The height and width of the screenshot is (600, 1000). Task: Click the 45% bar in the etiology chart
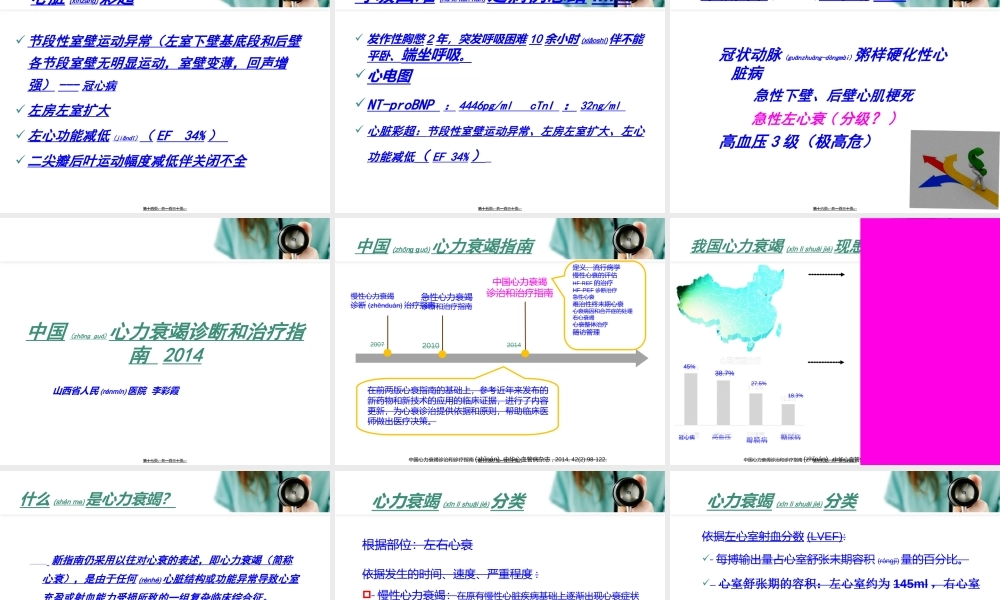click(690, 400)
